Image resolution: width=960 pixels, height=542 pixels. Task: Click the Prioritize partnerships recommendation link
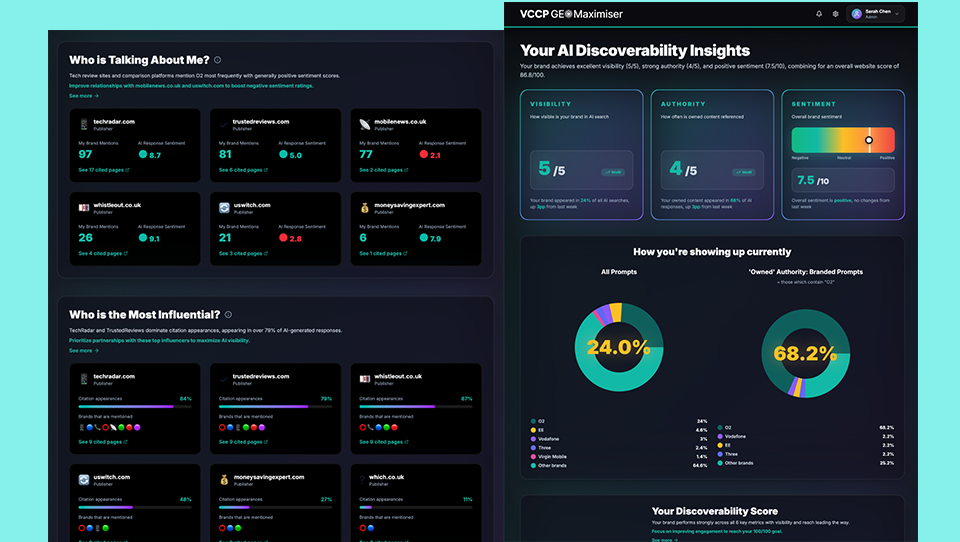pyautogui.click(x=159, y=341)
